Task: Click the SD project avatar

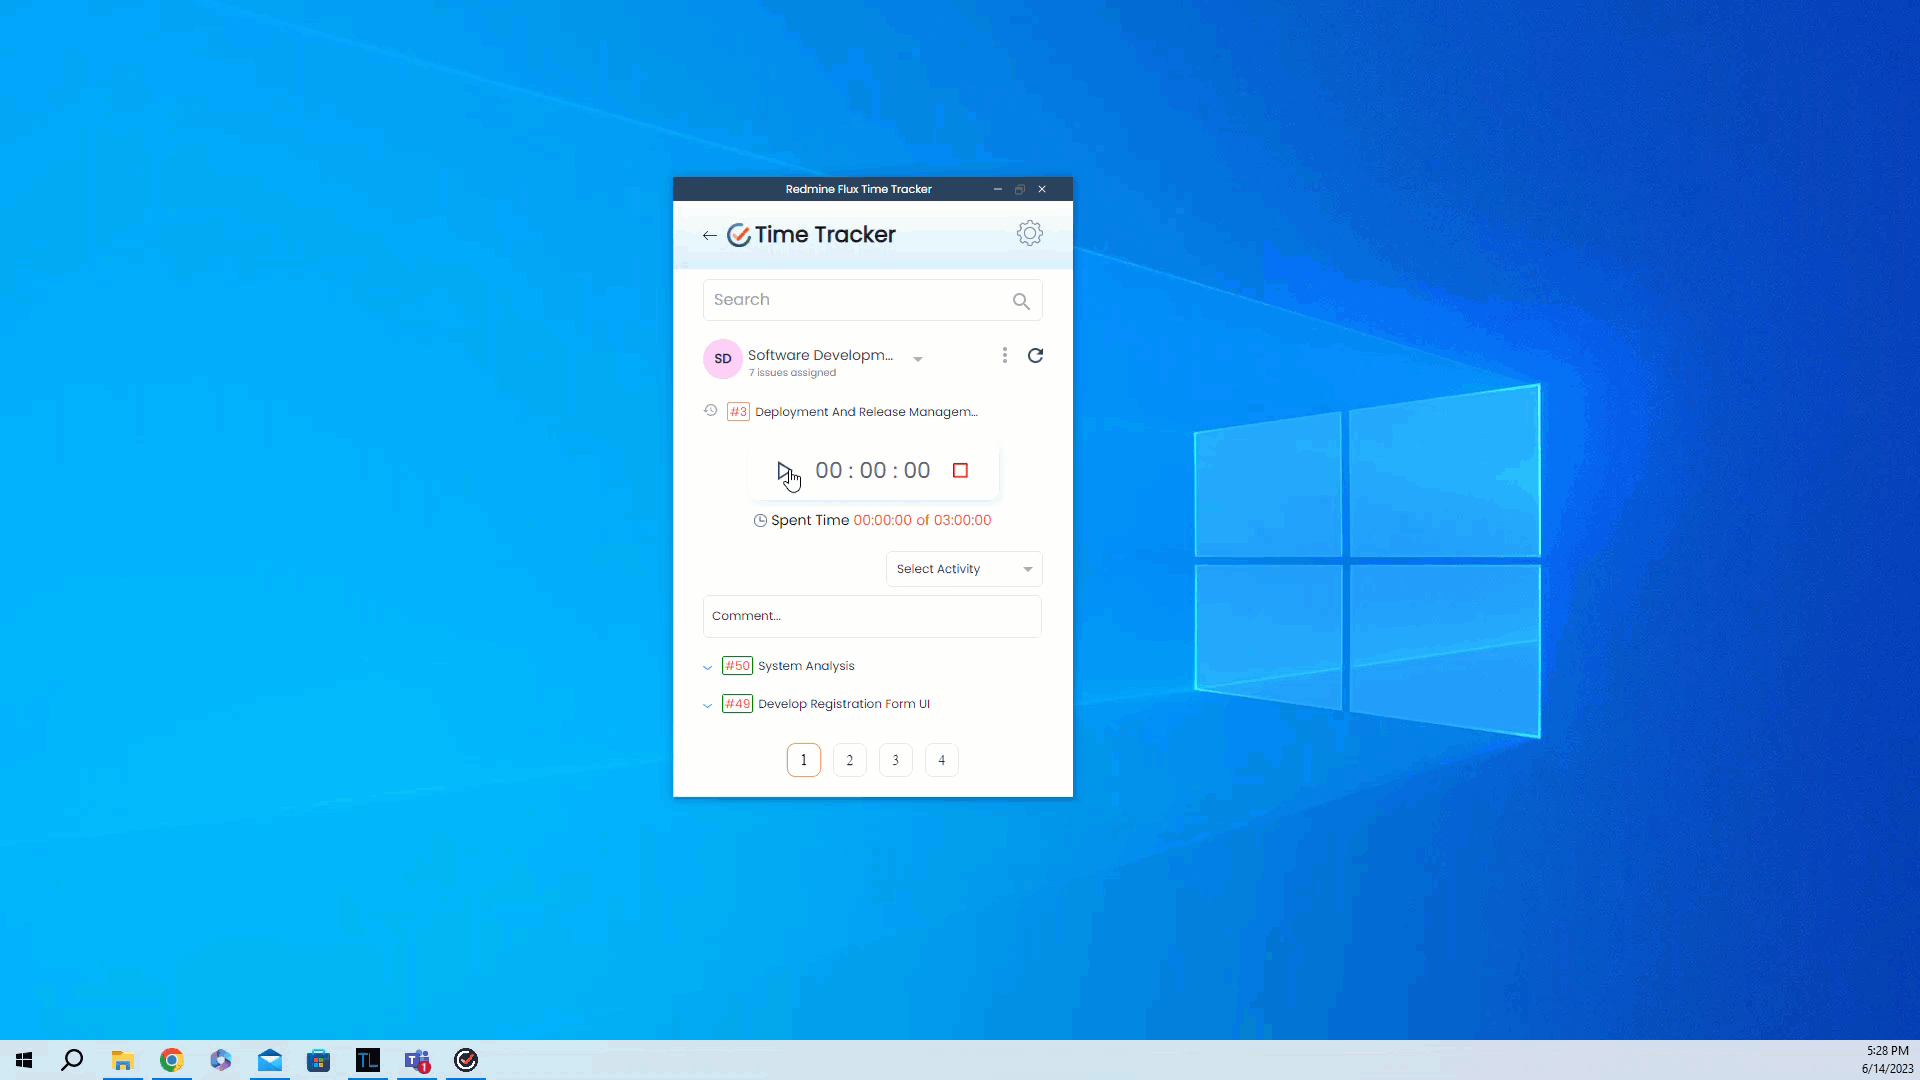Action: [x=722, y=358]
